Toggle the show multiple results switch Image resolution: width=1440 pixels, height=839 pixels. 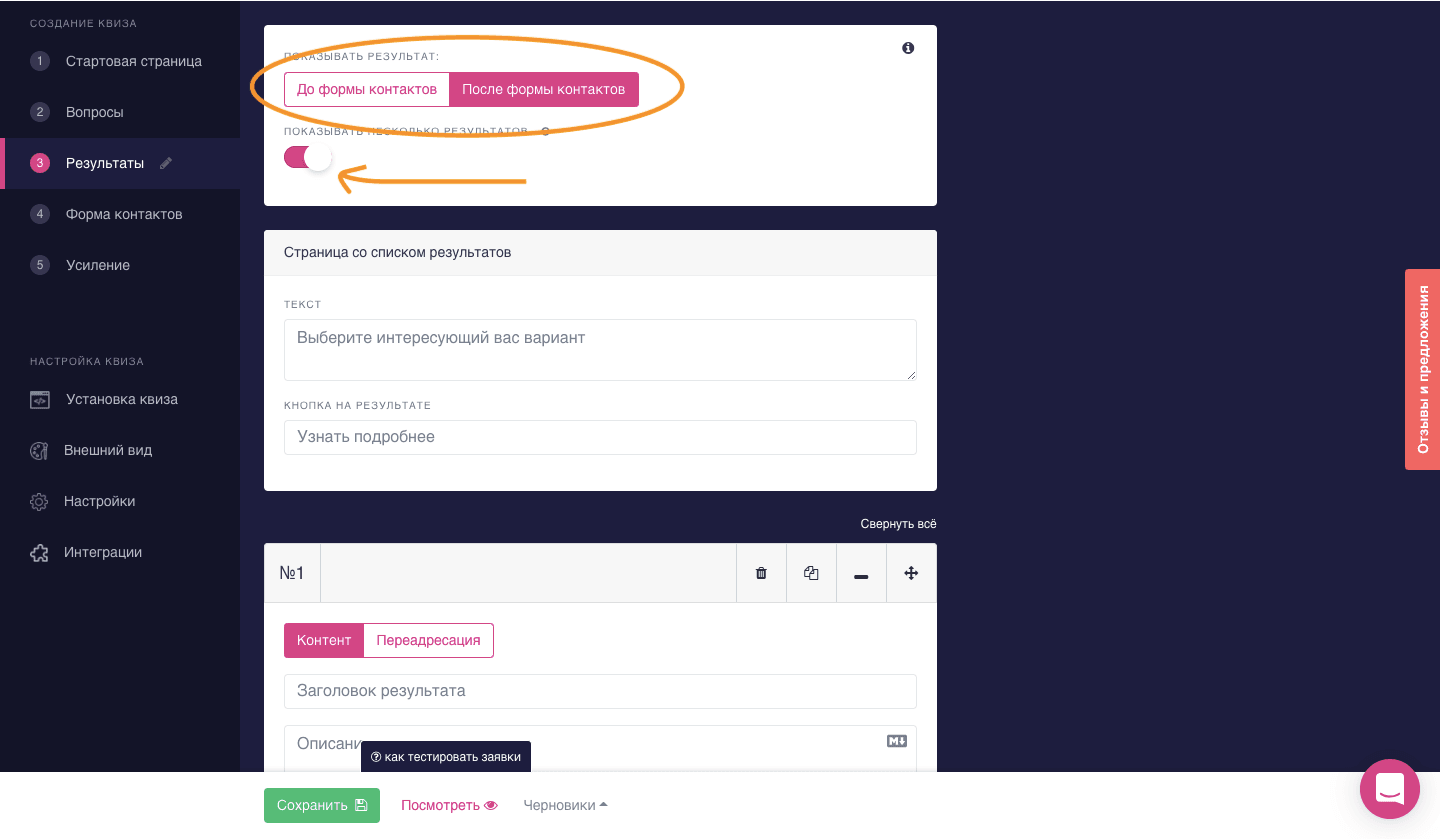click(x=307, y=158)
